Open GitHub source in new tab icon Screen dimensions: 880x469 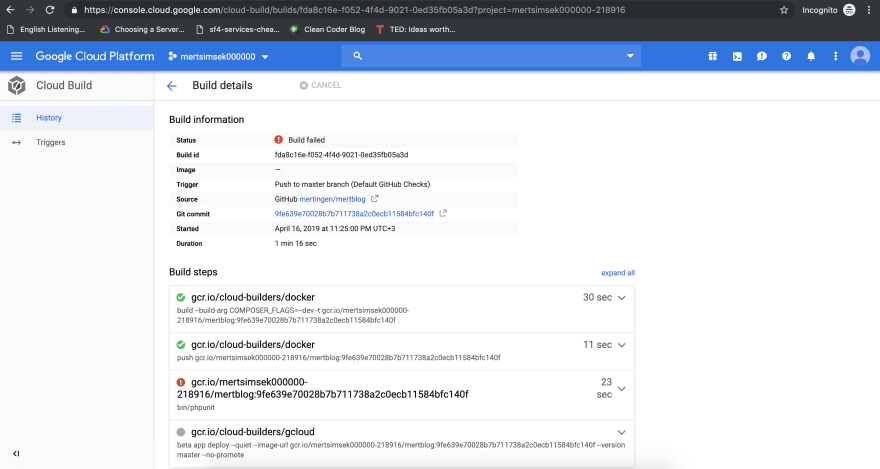[374, 199]
